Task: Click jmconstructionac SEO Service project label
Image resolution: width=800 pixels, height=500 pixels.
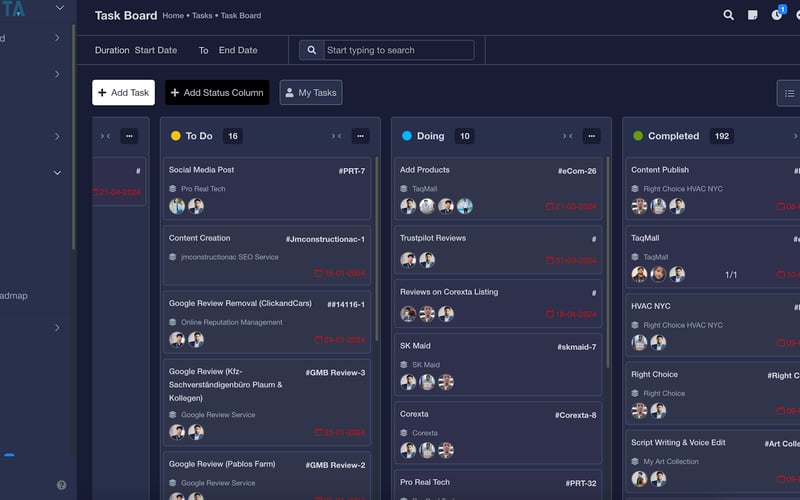Action: tap(230, 257)
